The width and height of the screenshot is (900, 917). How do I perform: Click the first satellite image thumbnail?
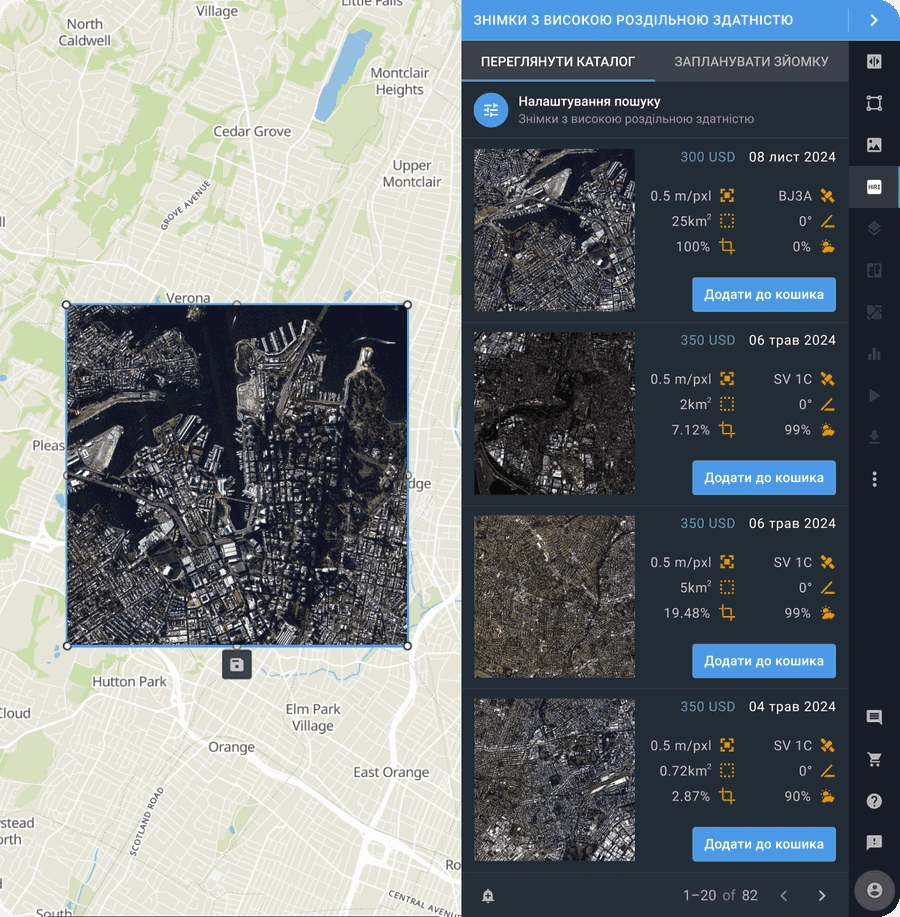553,229
